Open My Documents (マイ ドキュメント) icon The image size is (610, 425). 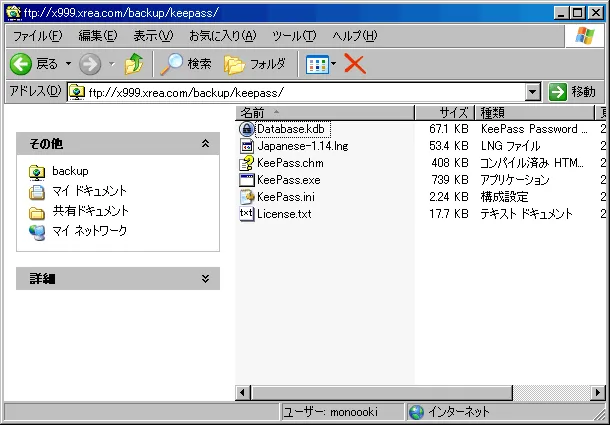click(x=37, y=192)
